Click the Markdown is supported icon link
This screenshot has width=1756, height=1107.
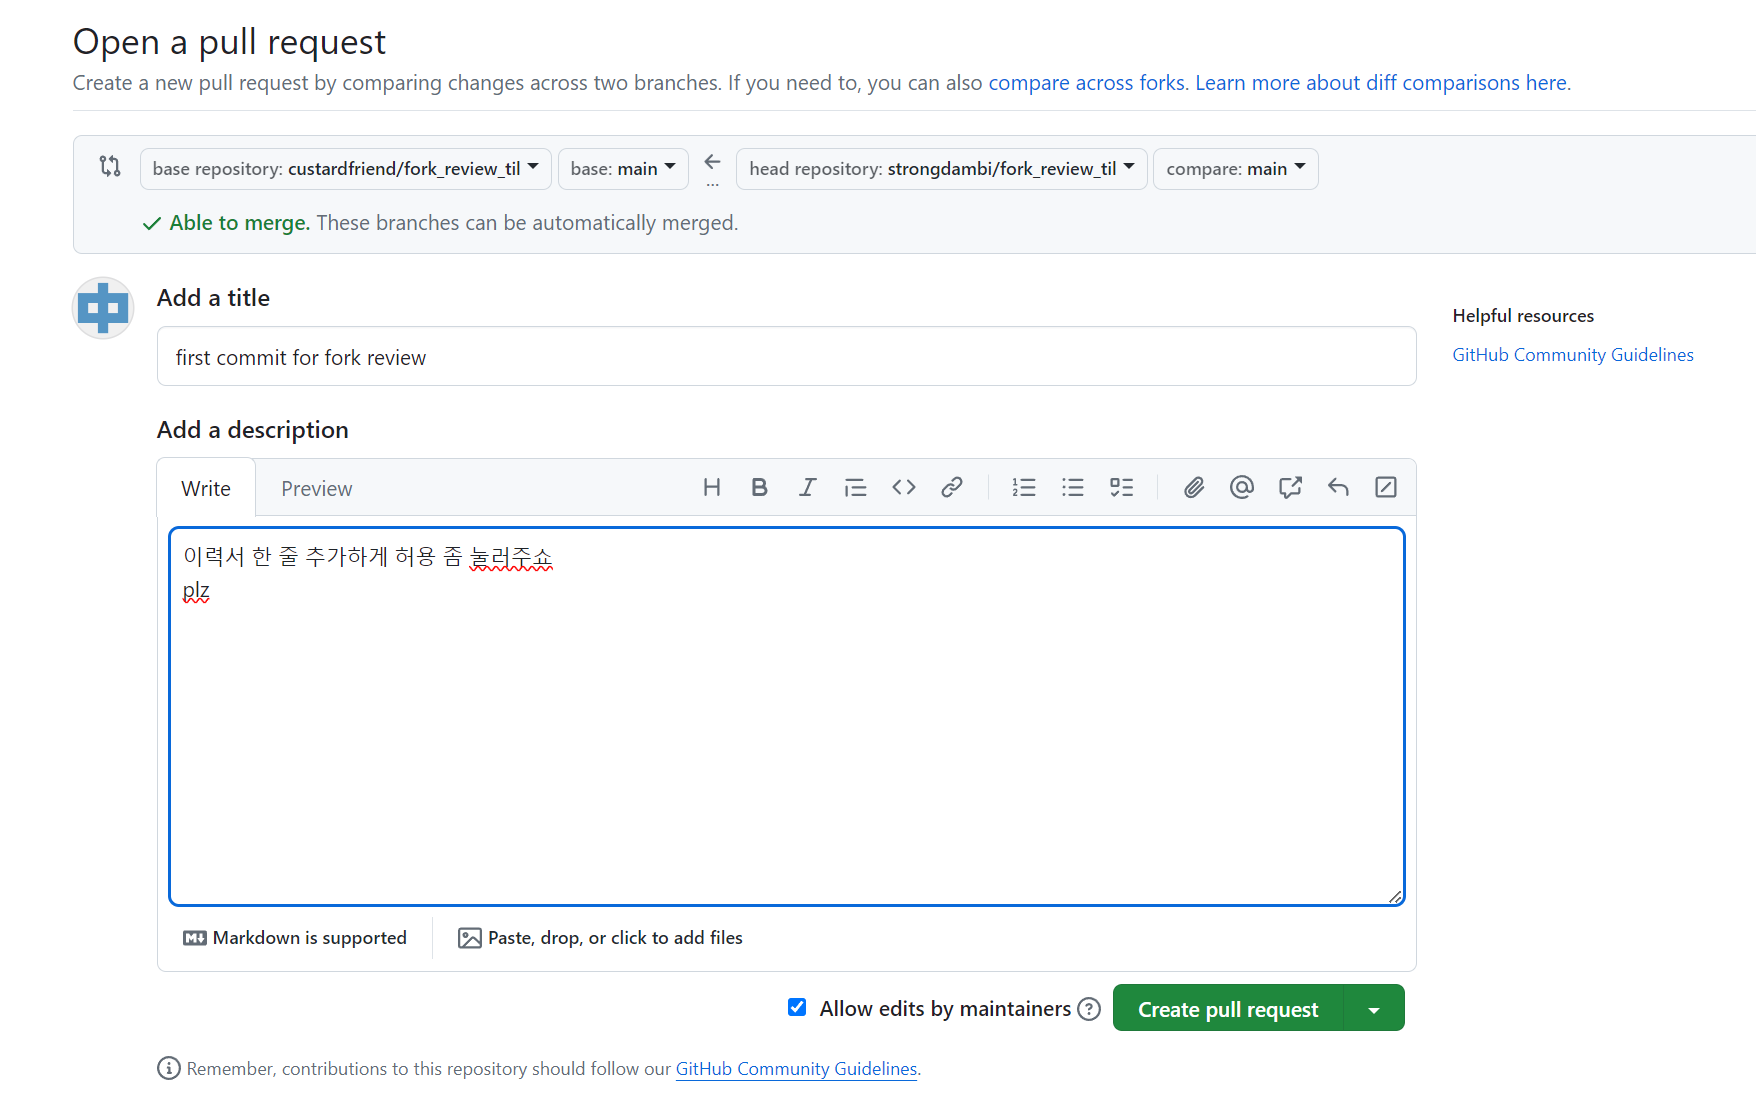(295, 938)
